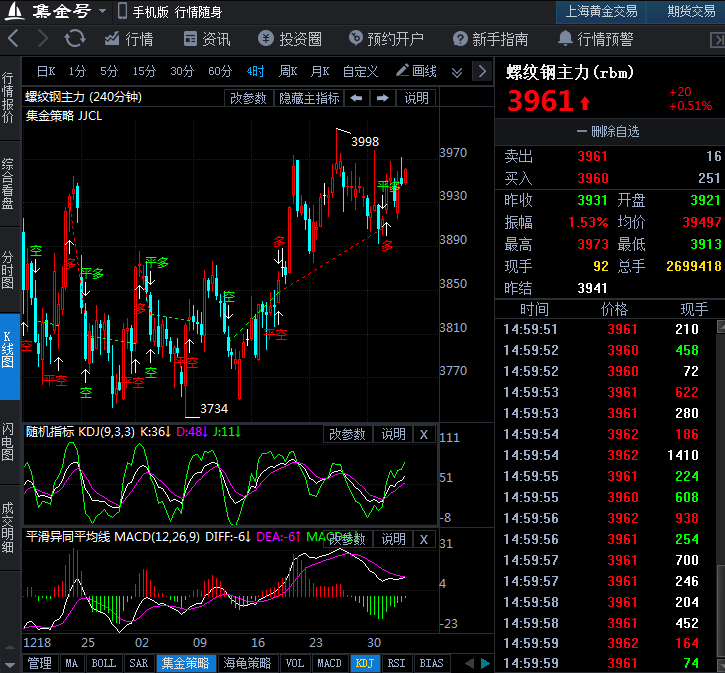This screenshot has height=673, width=725.
Task: Select 周K chart period
Action: [x=288, y=71]
